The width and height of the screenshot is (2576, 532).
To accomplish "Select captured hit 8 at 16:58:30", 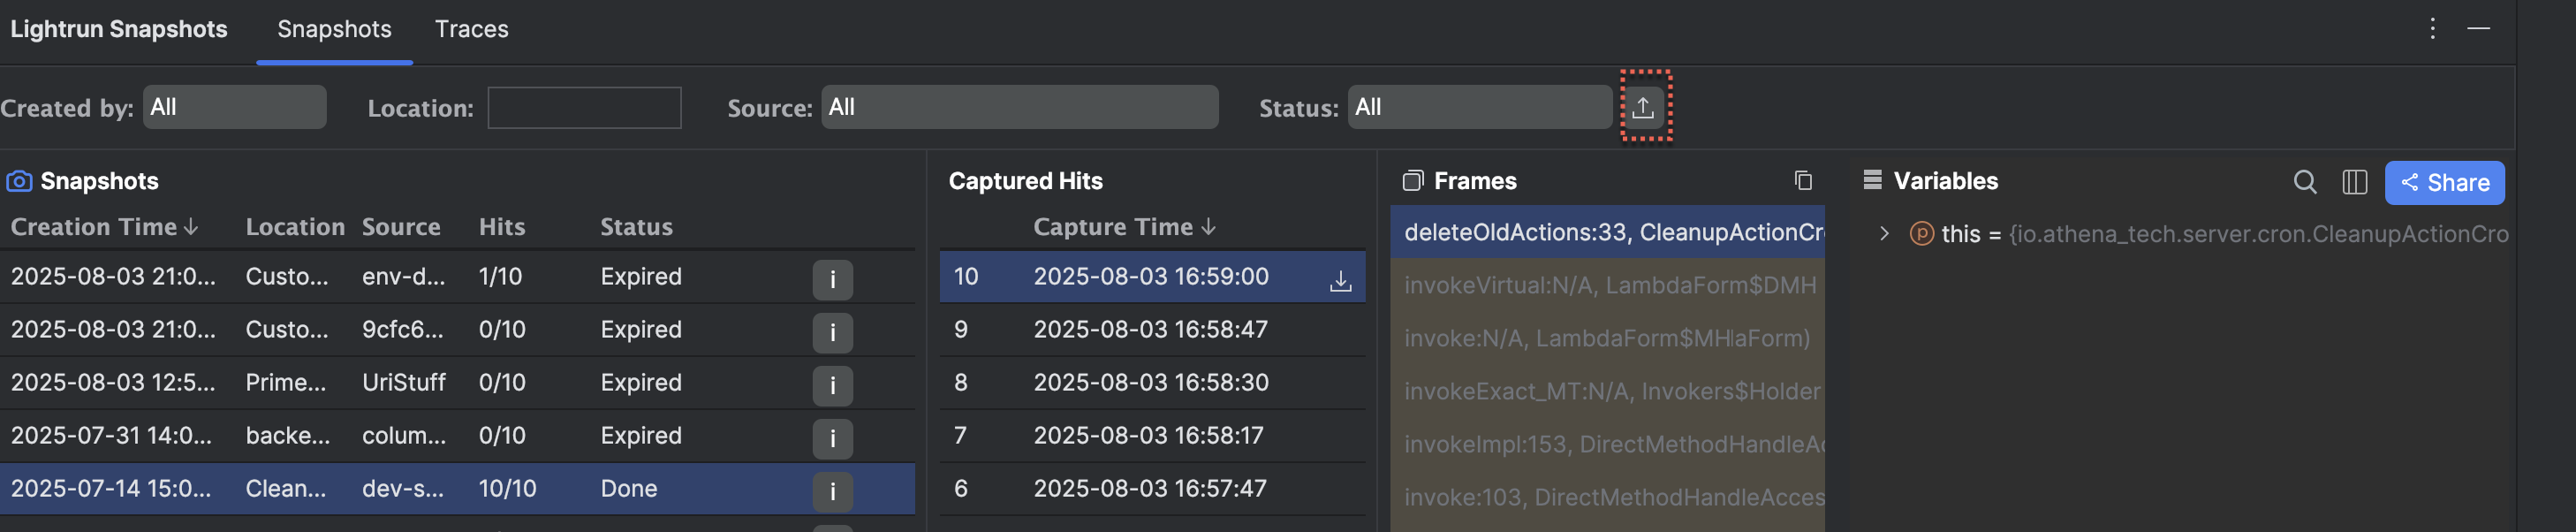I will [x=1150, y=382].
